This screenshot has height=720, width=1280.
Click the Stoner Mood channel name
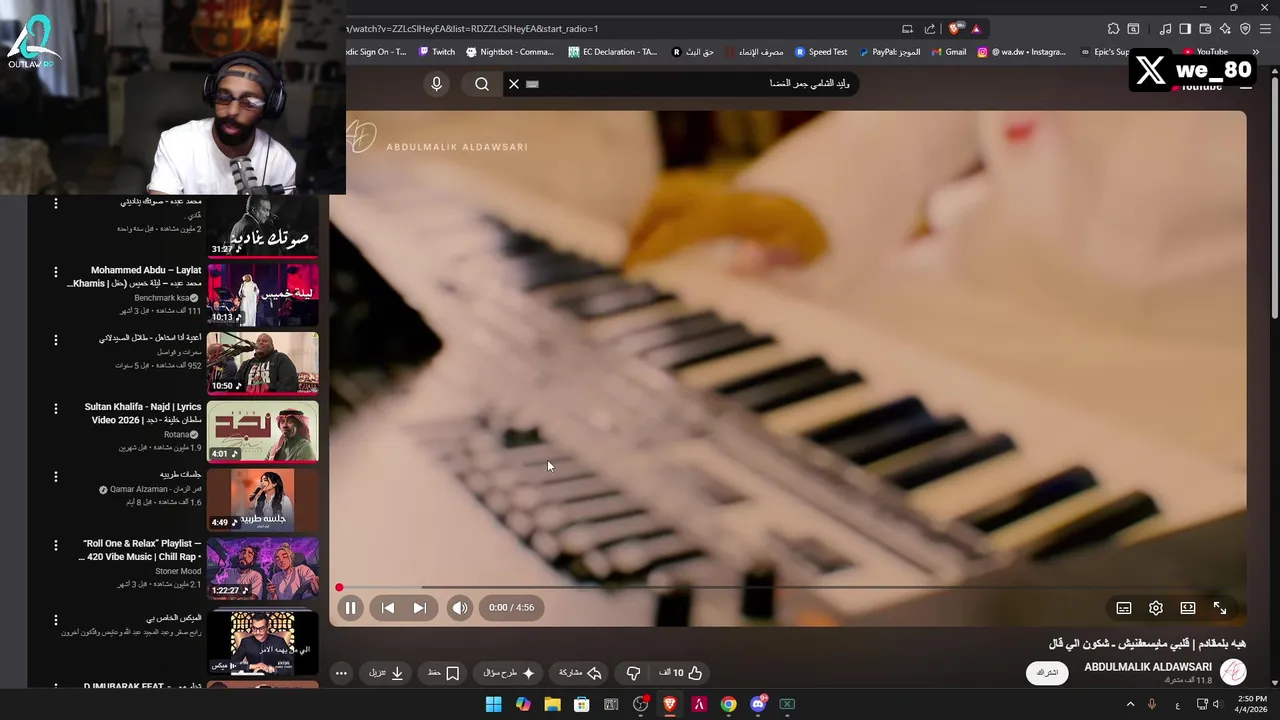(x=178, y=571)
